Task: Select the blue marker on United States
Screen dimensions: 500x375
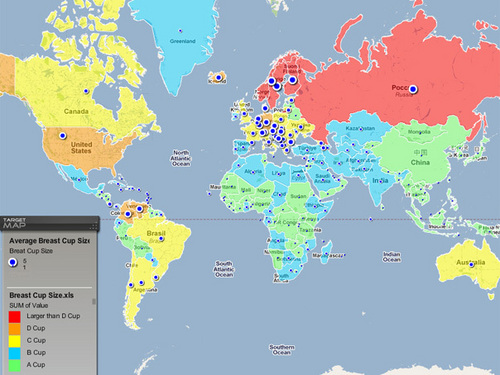Action: click(62, 136)
